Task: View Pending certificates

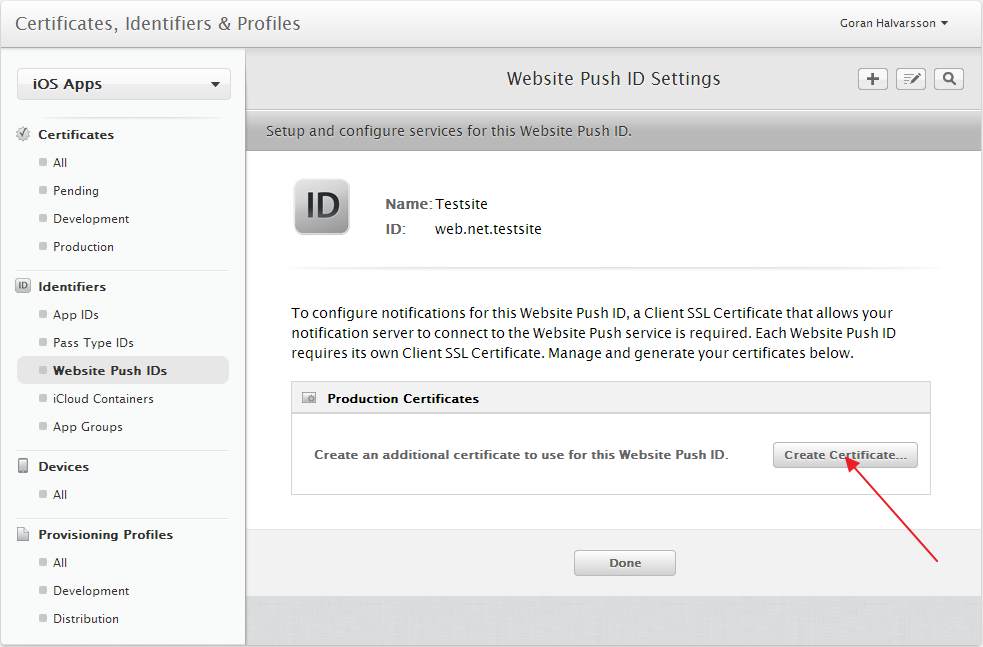Action: [x=74, y=190]
